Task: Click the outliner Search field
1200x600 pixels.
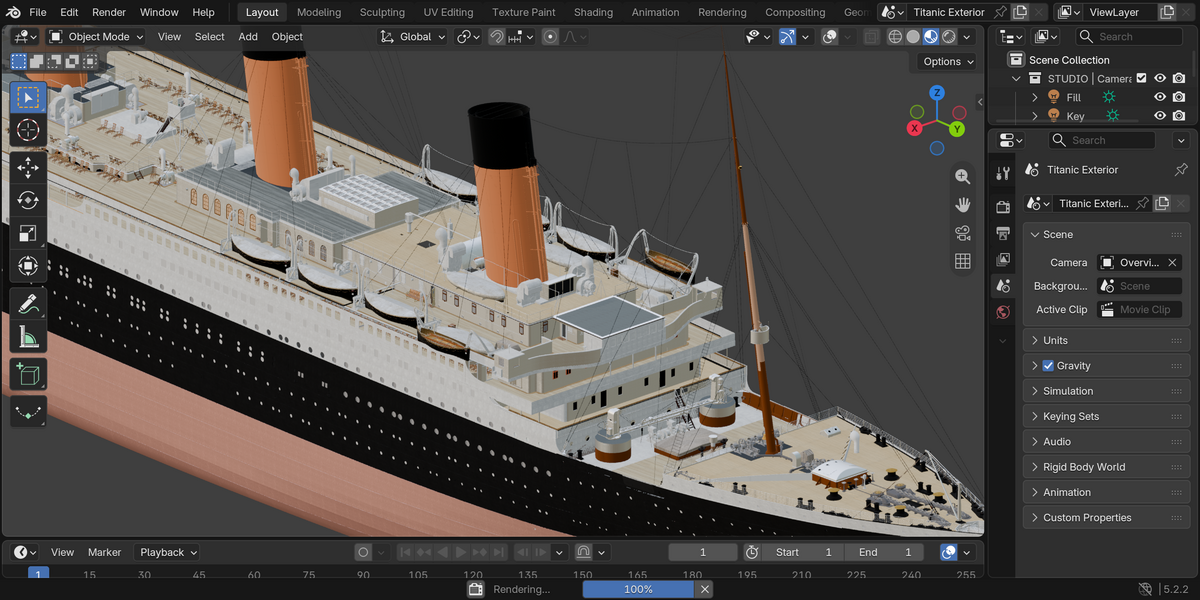Action: pos(1128,37)
